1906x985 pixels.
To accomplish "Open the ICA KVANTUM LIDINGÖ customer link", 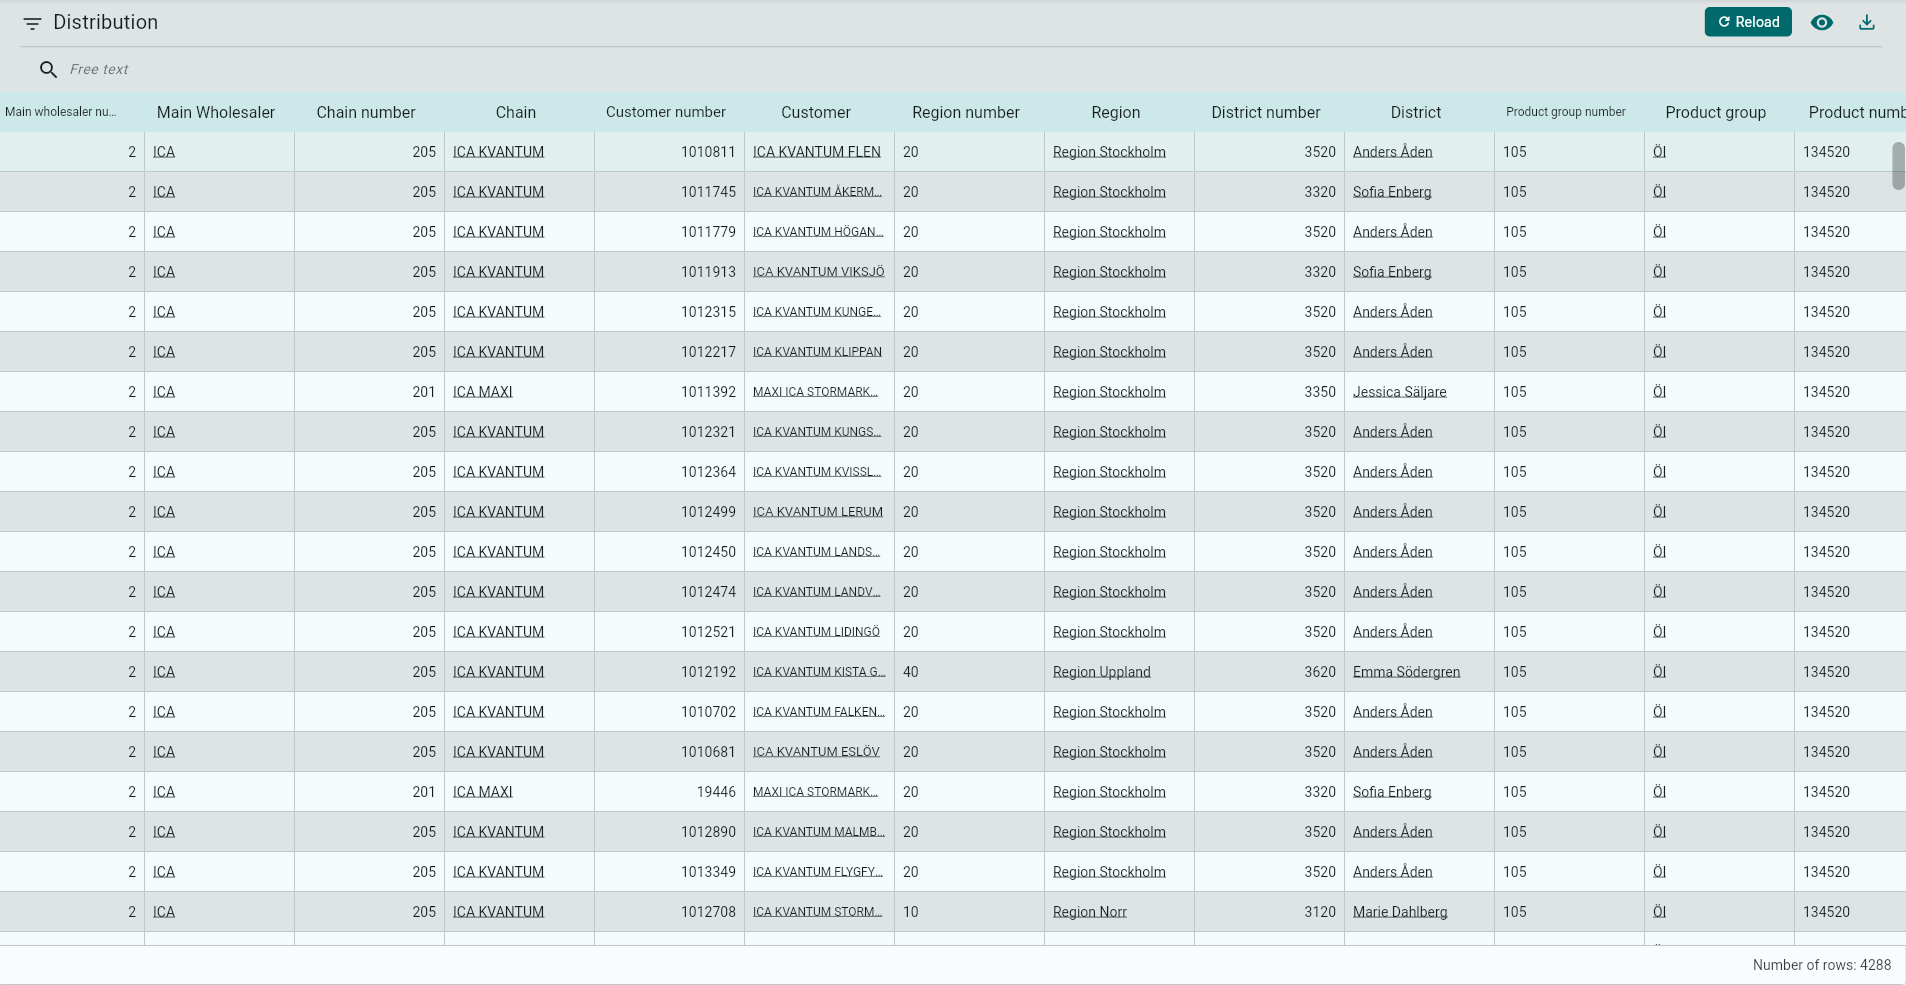I will (816, 632).
